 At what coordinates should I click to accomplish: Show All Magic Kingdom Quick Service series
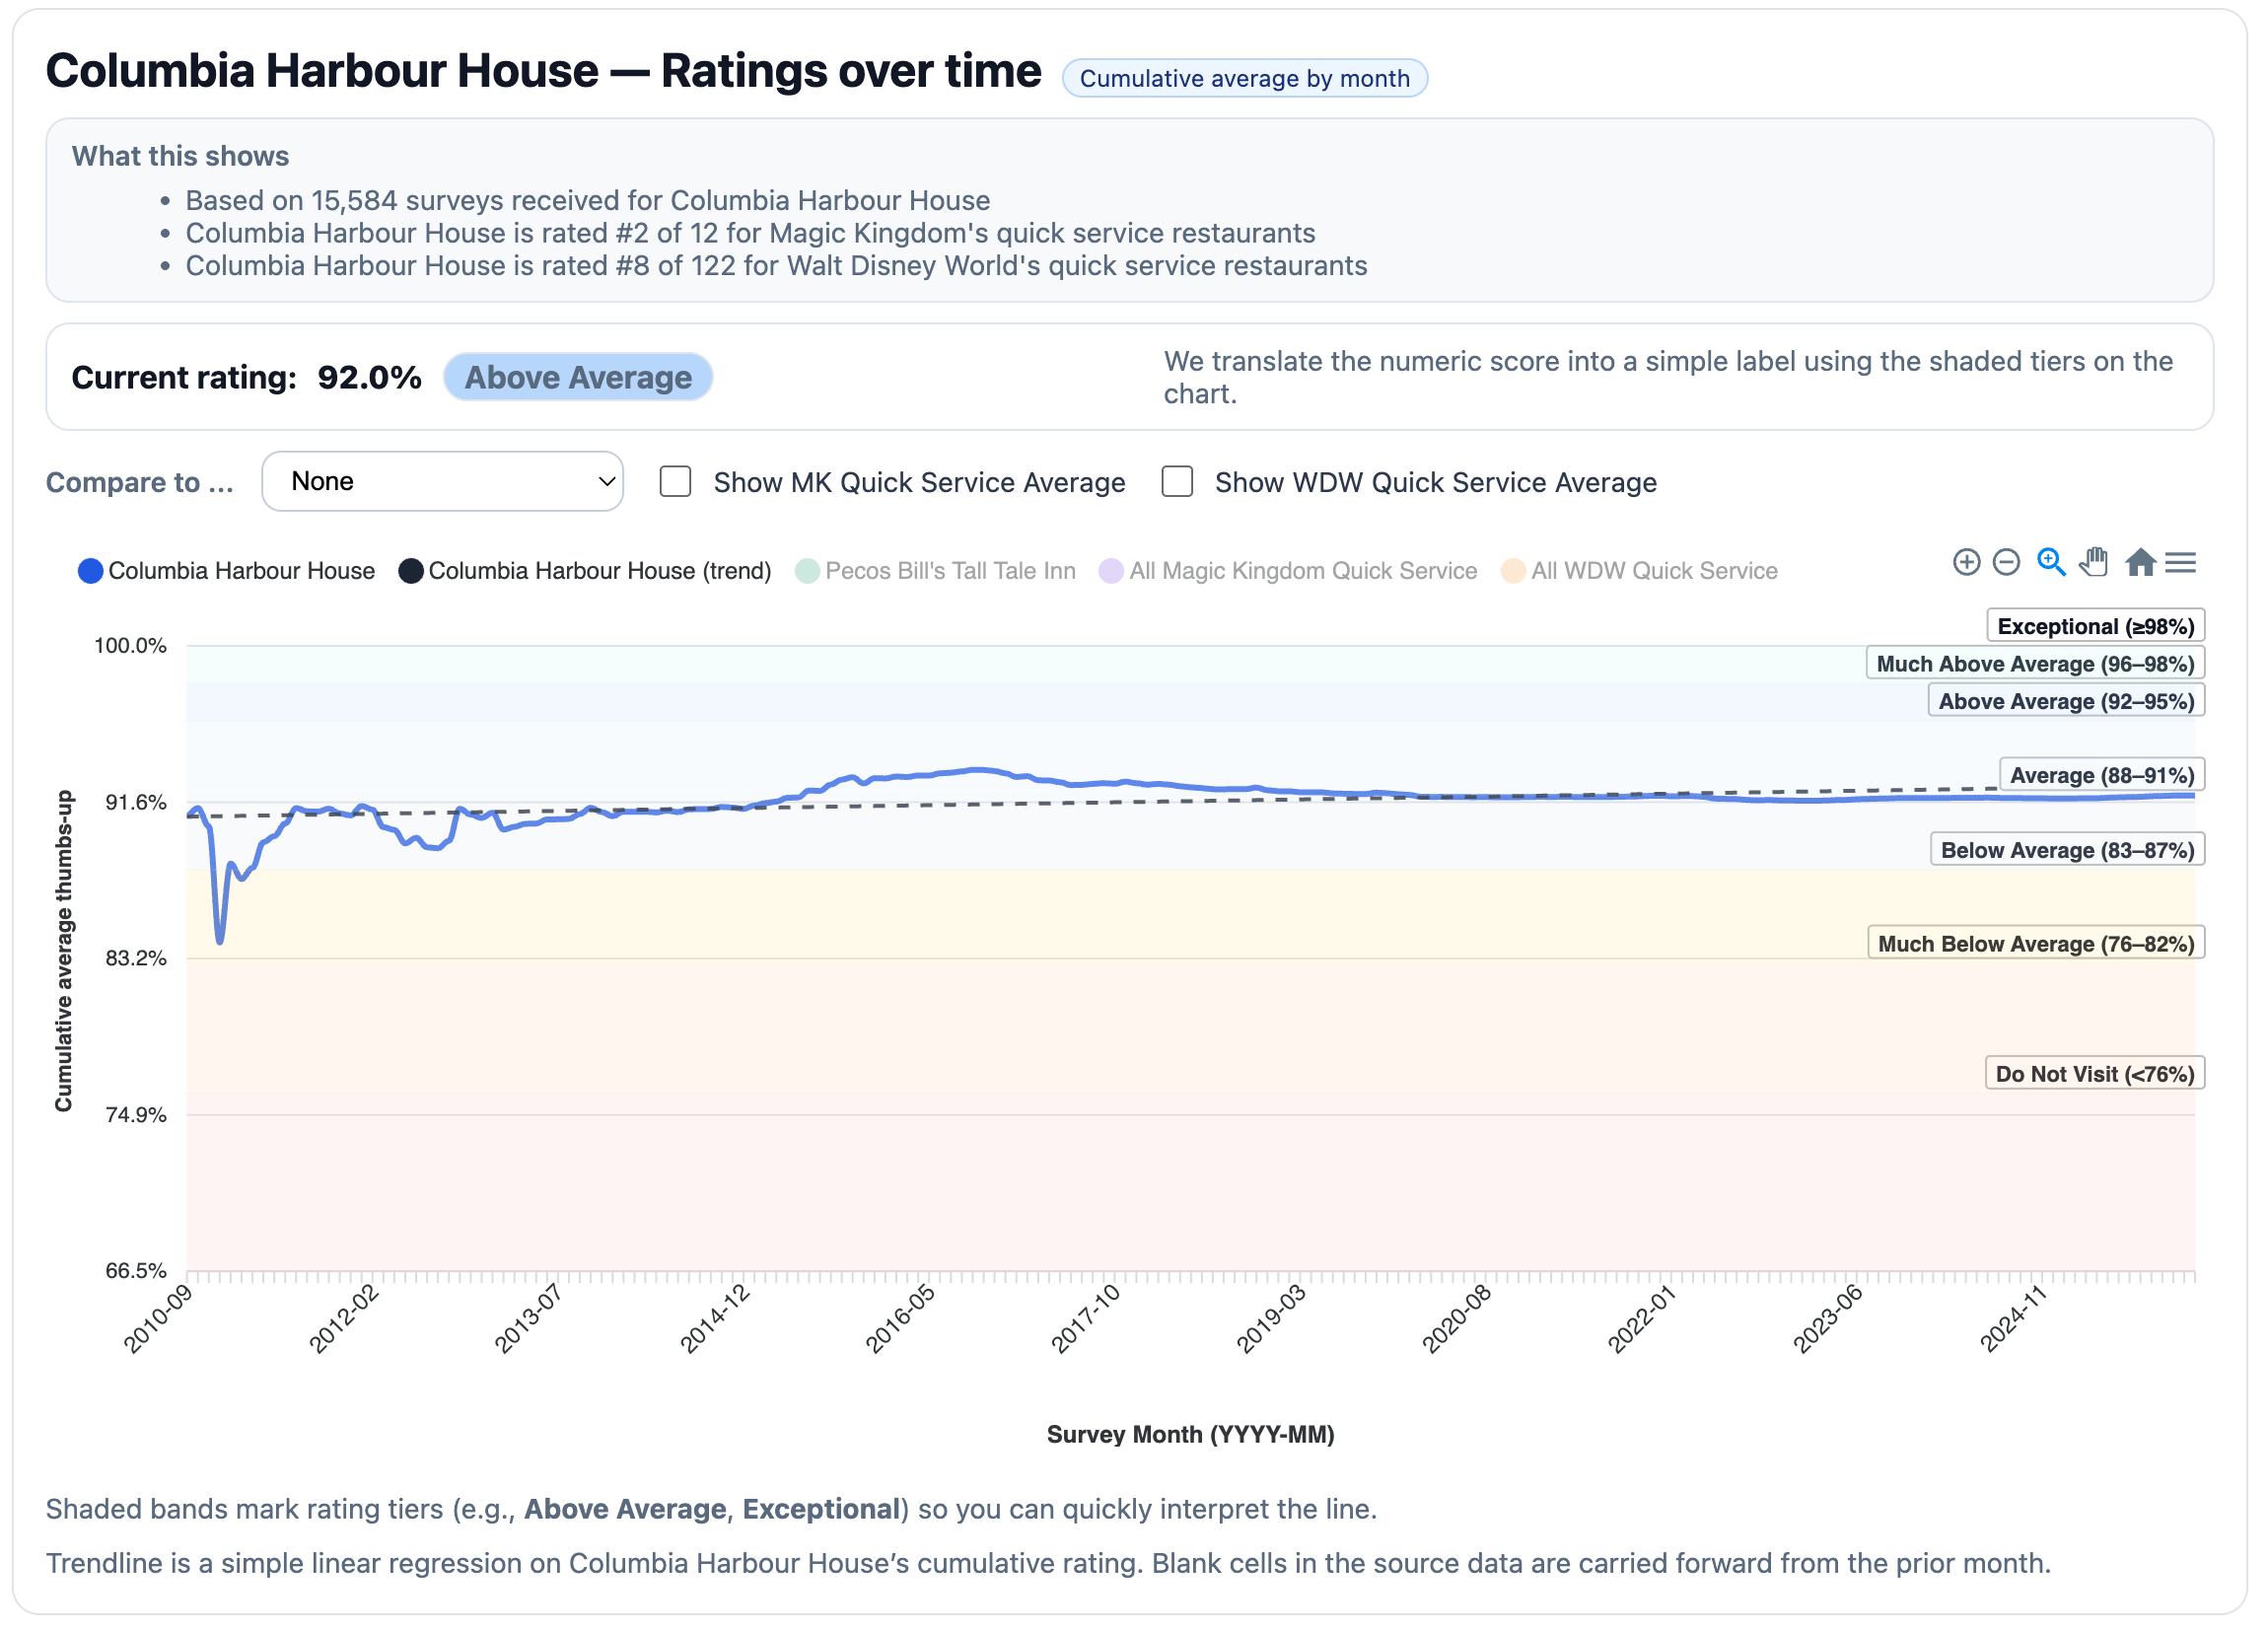coord(1302,571)
